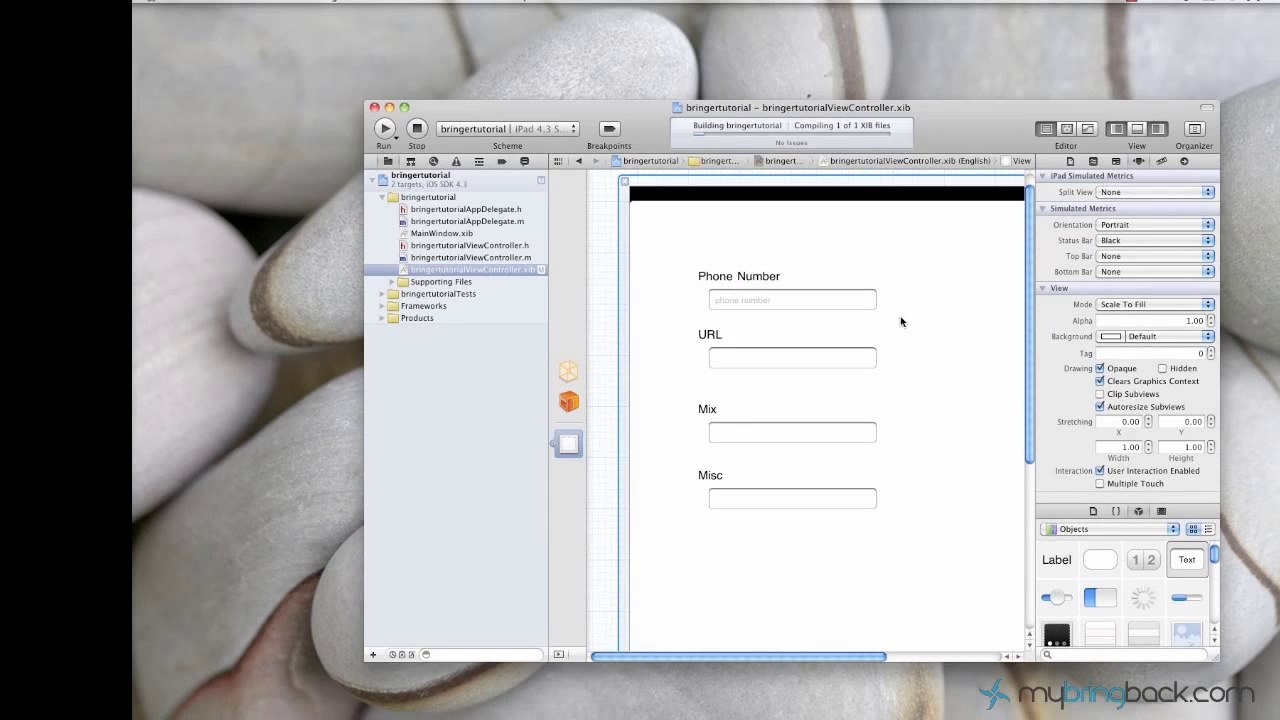
Task: Open related files grid menu
Action: [x=558, y=161]
